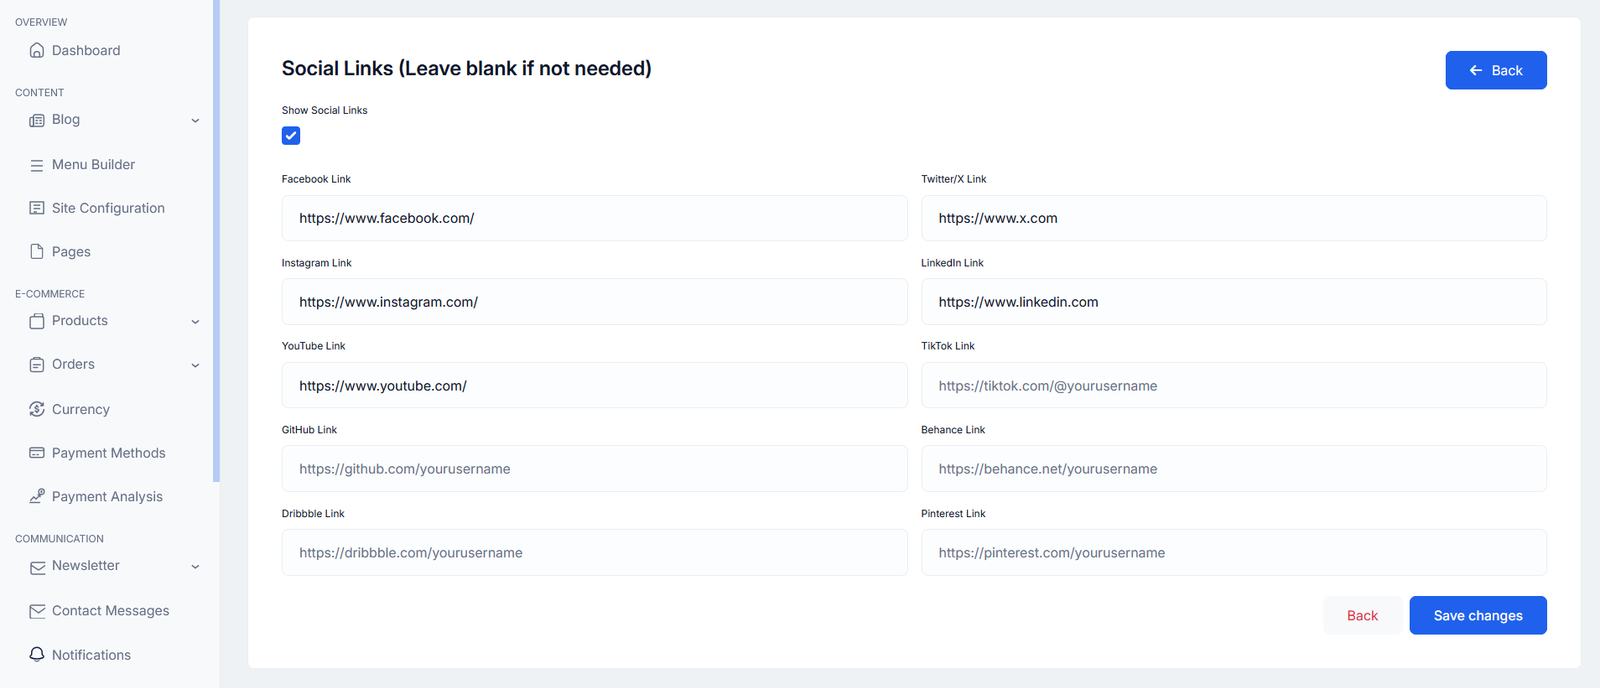Expand the Blog submenu chevron
Viewport: 1600px width, 688px height.
click(x=195, y=121)
